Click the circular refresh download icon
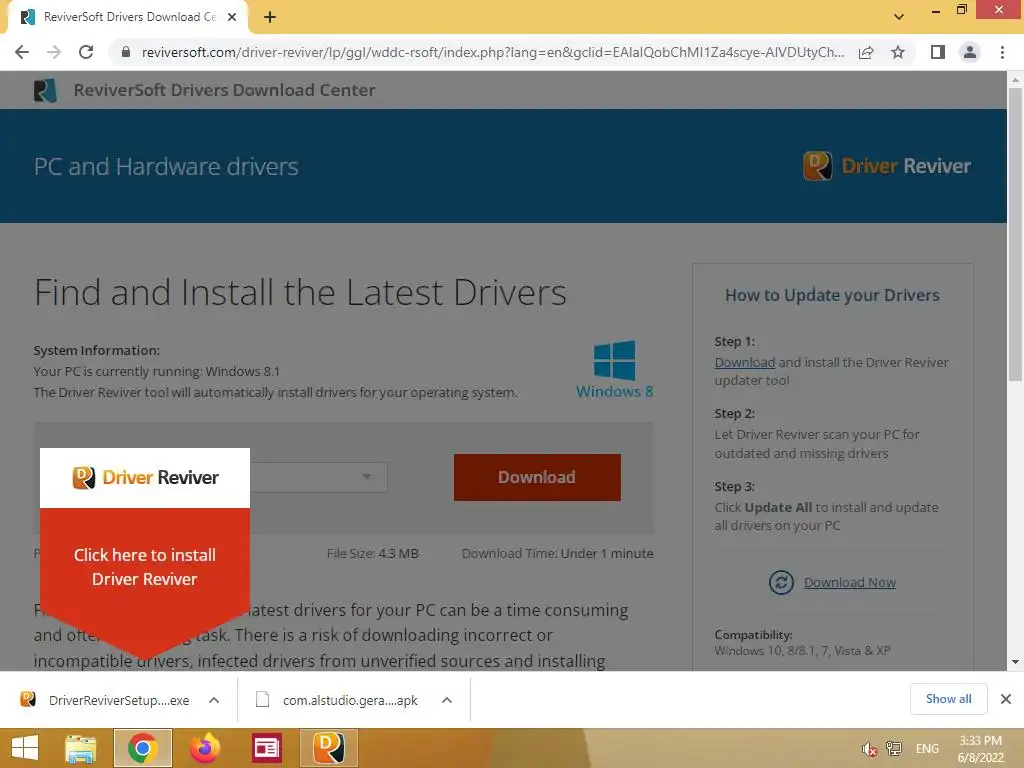 click(x=781, y=582)
